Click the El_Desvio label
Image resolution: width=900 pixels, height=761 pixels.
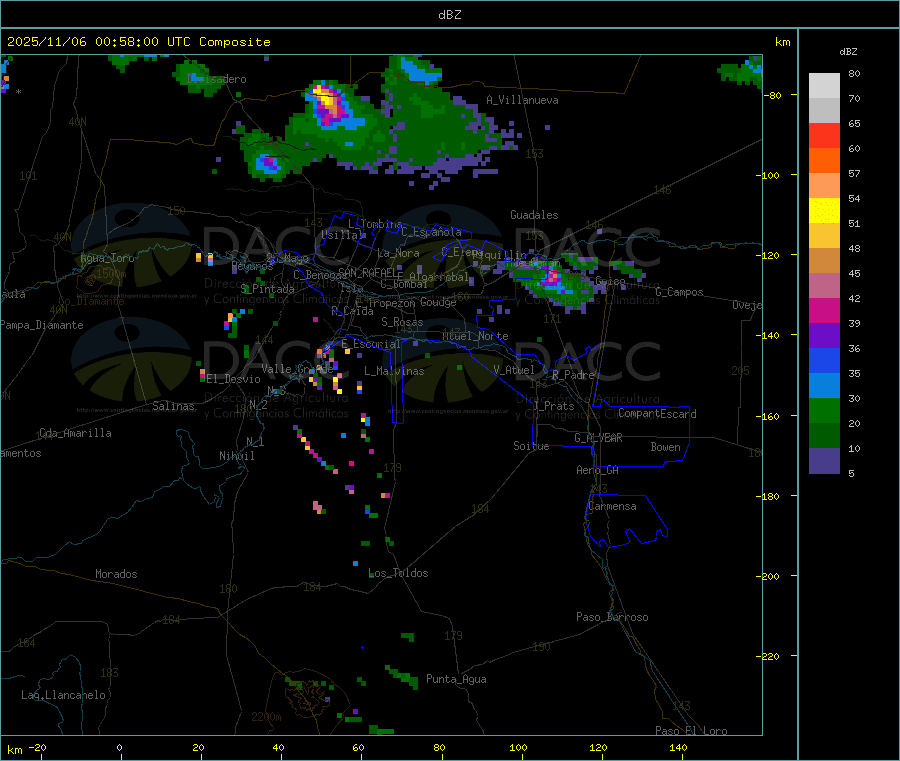tap(233, 379)
